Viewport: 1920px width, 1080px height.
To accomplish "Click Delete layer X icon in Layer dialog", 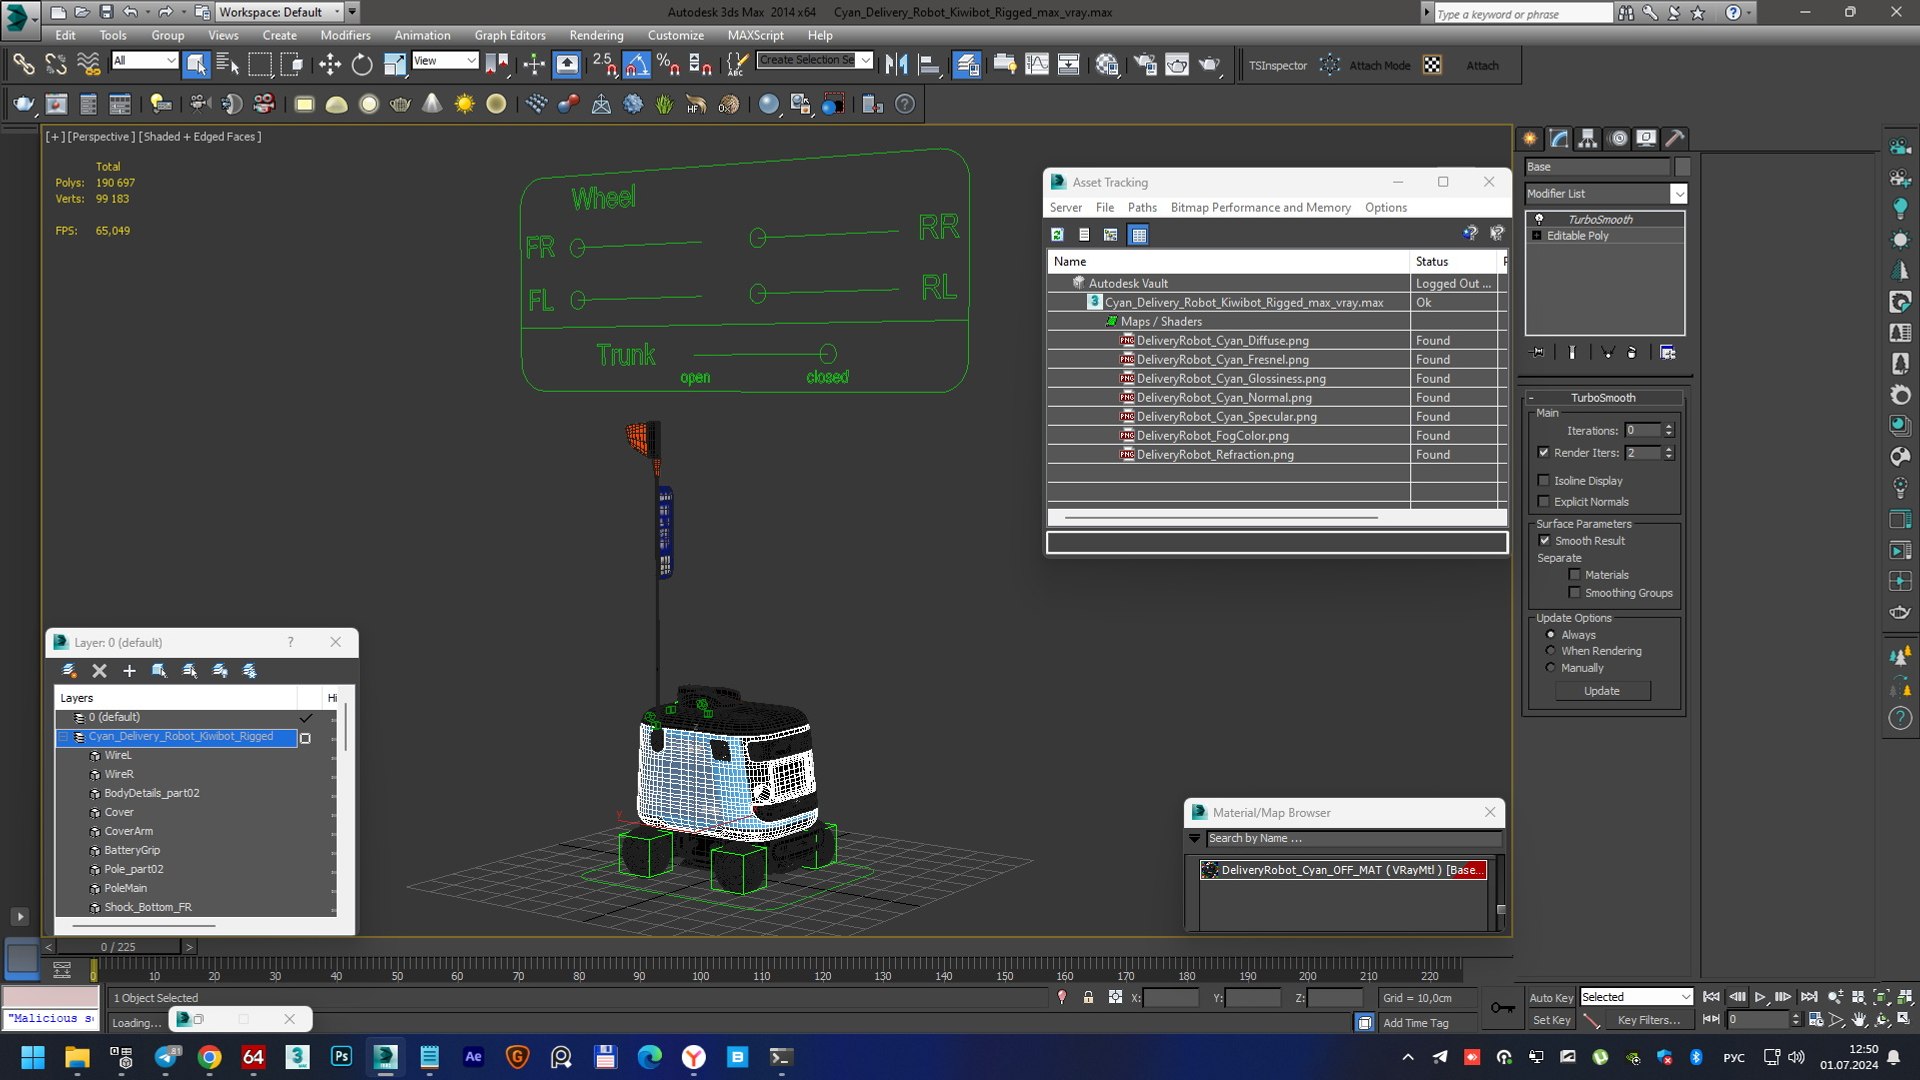I will point(99,671).
